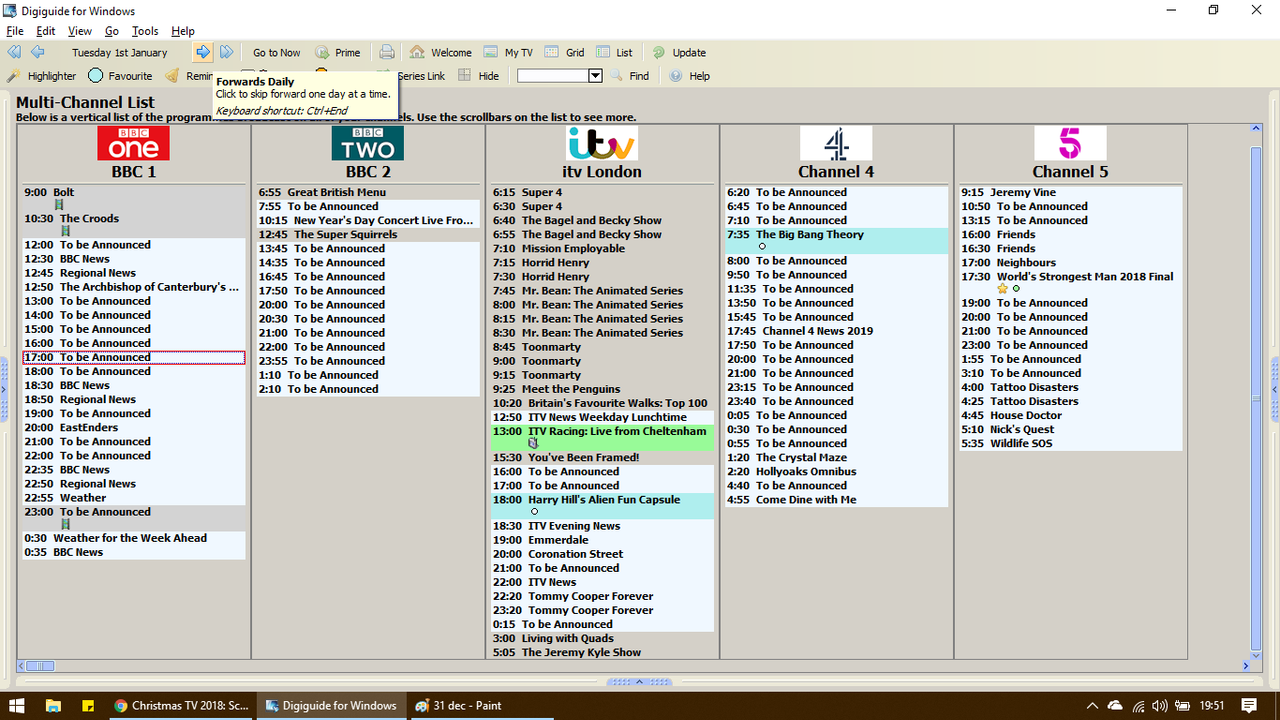The height and width of the screenshot is (720, 1280).
Task: Switch to the Chrome Christmas TV 2018 window
Action: coord(181,705)
